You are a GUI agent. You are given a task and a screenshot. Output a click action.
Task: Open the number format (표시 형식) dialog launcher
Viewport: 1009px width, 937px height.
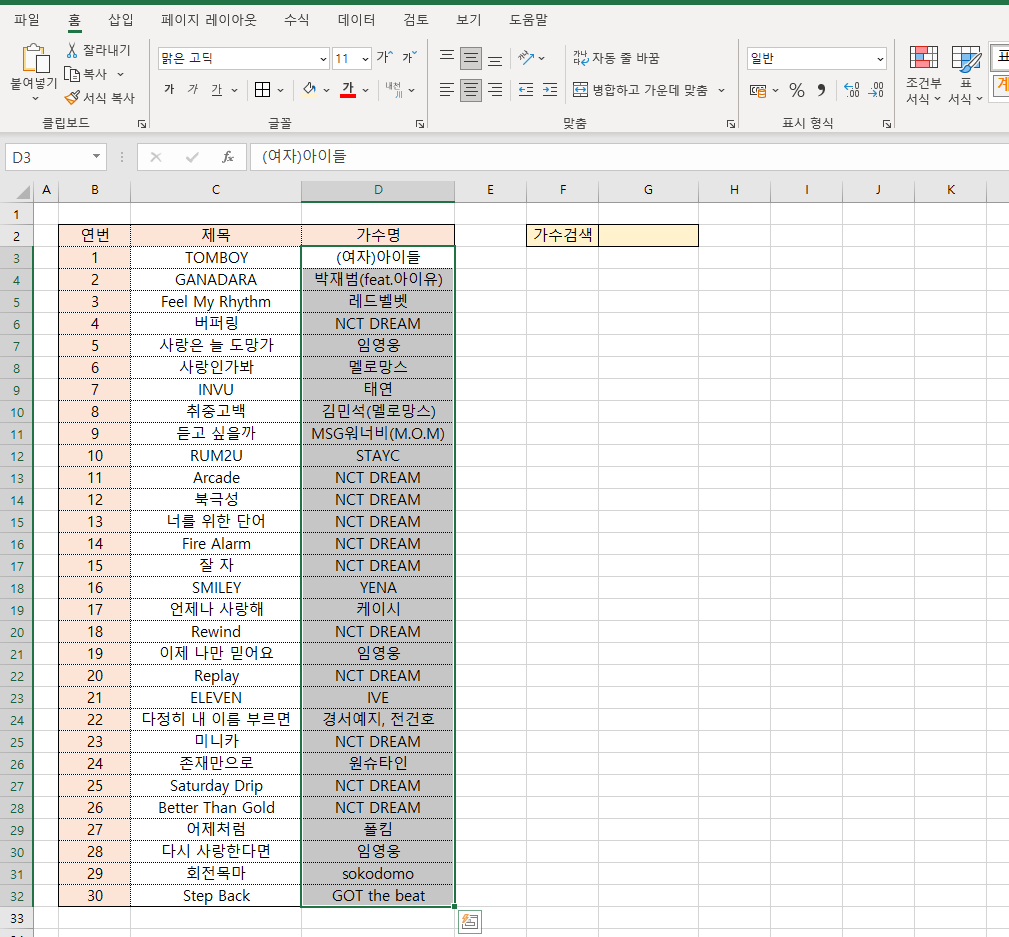pos(887,124)
